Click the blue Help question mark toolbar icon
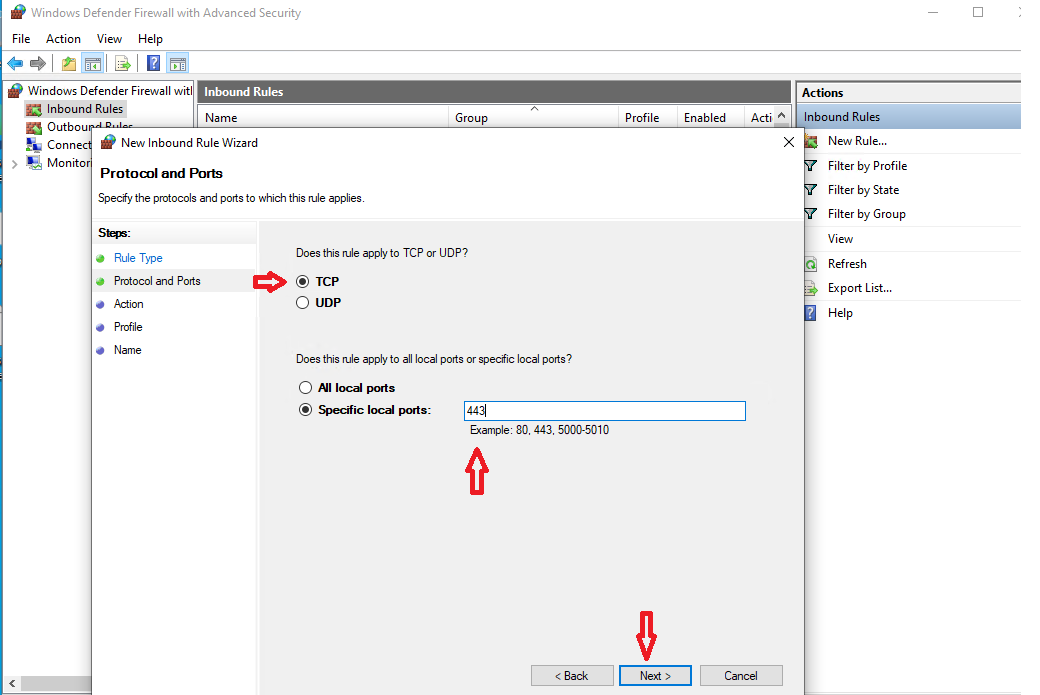Screen dimensions: 1040x695 tap(153, 64)
